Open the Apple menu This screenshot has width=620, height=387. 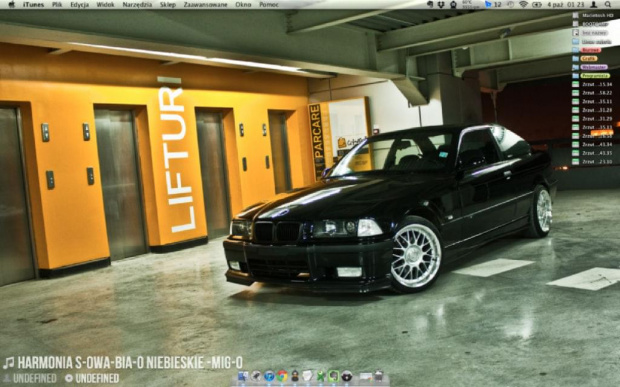(11, 4)
